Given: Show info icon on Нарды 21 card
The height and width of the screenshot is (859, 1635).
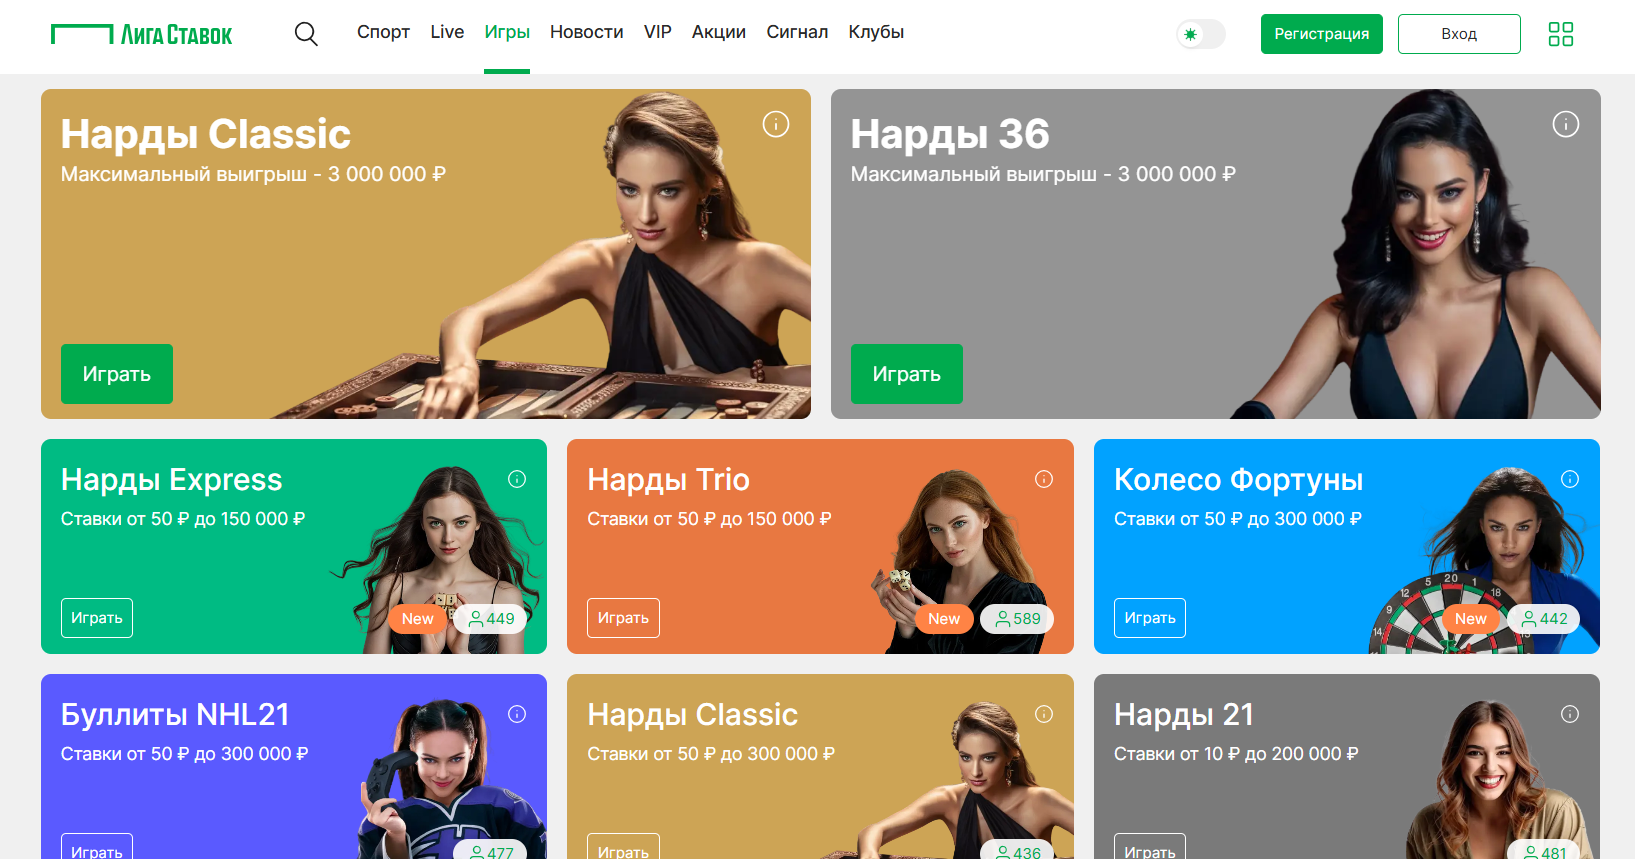Looking at the screenshot, I should (1570, 714).
